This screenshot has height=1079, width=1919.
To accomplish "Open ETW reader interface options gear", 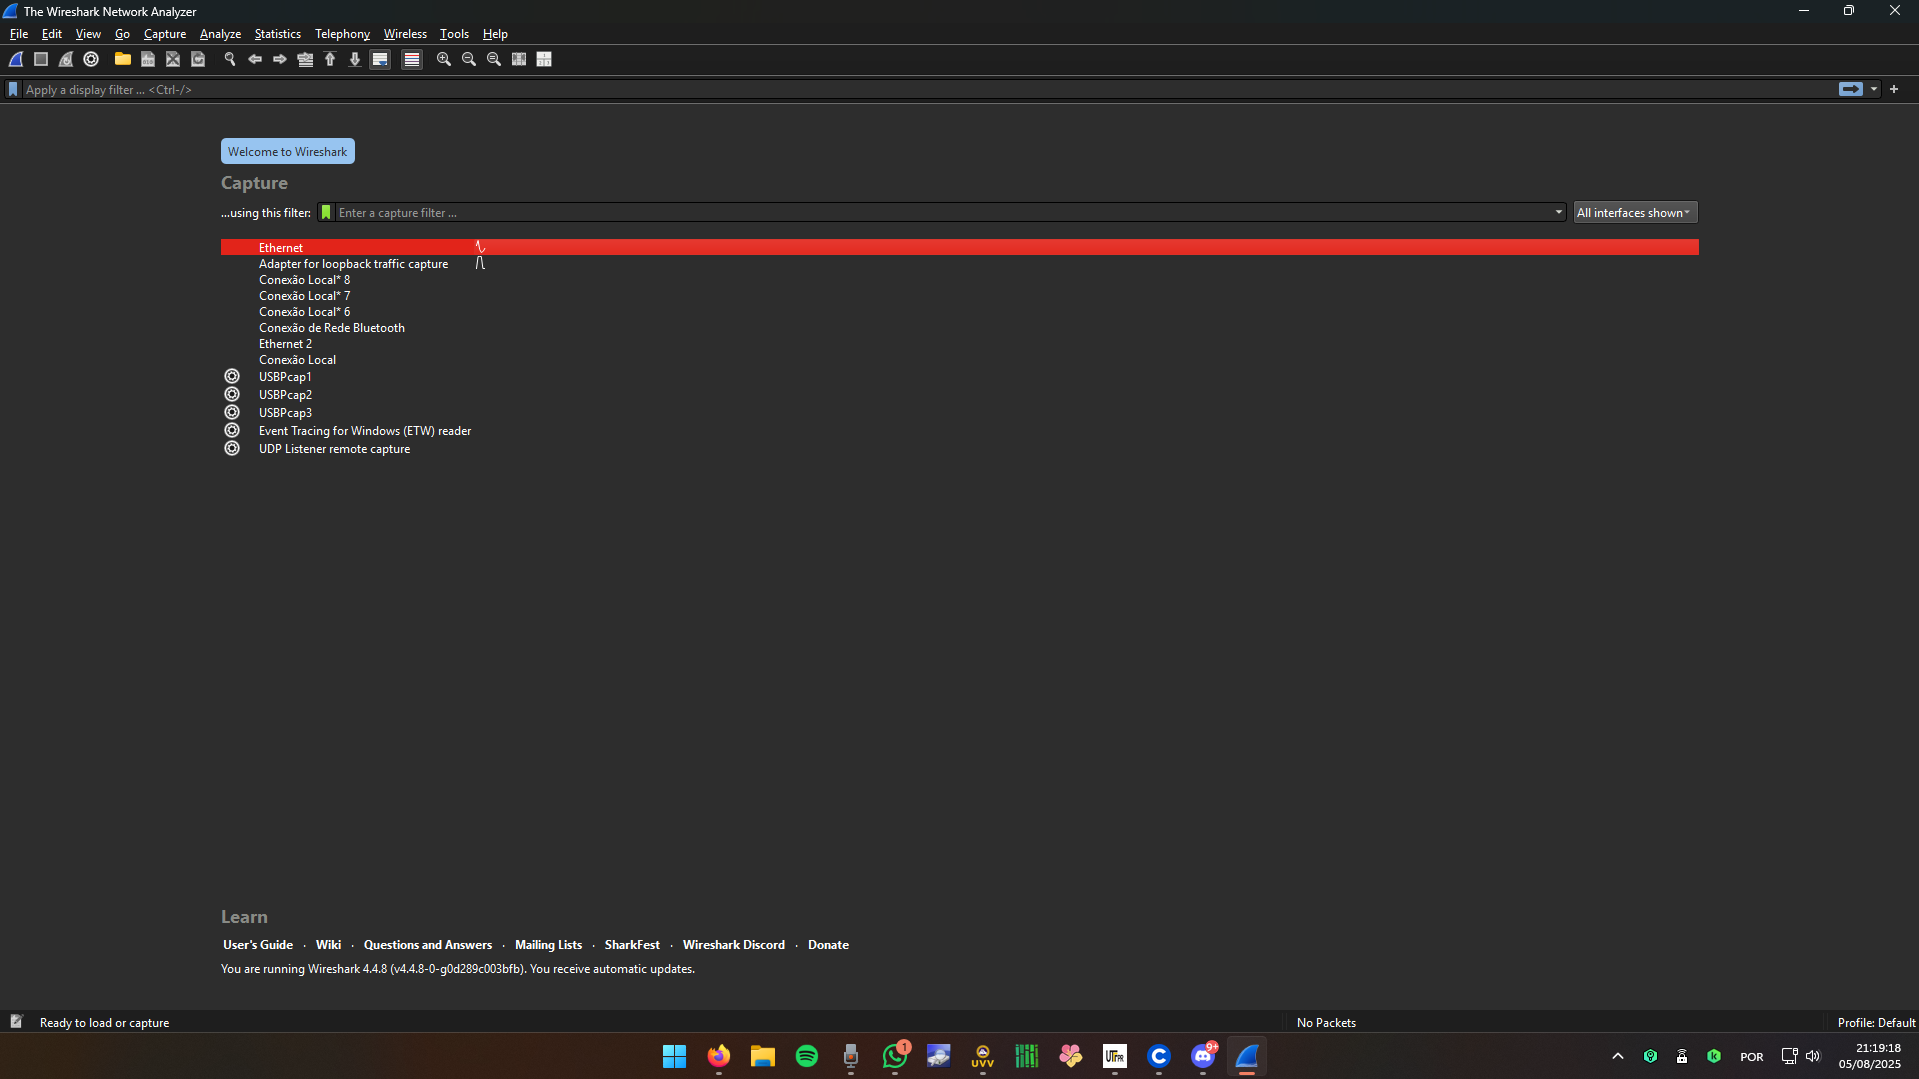I will tap(232, 431).
